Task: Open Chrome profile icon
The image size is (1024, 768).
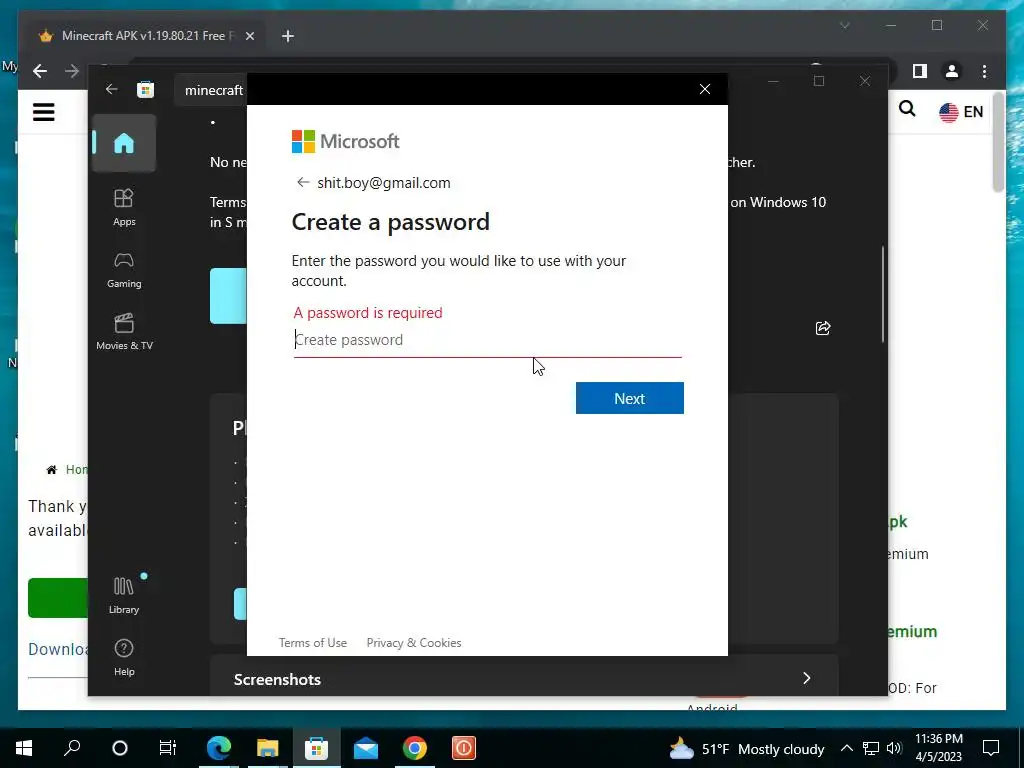Action: click(x=952, y=71)
